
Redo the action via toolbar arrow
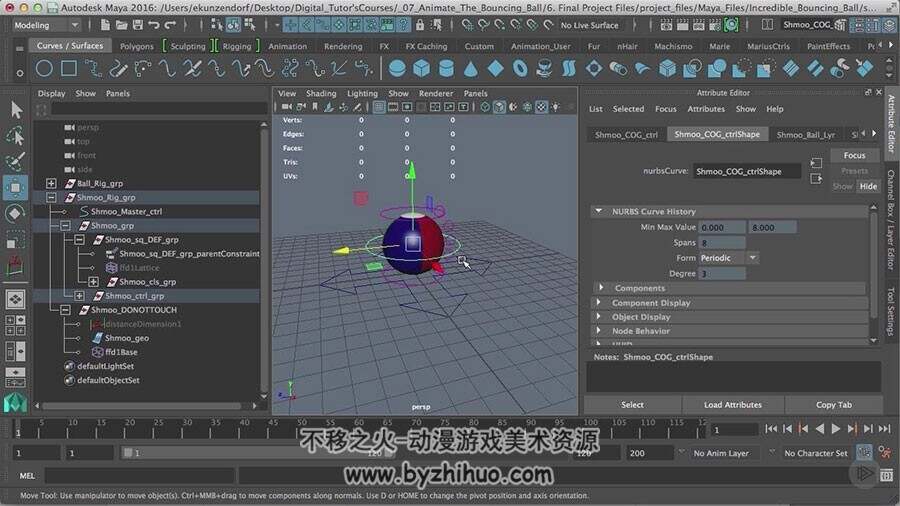tap(170, 25)
